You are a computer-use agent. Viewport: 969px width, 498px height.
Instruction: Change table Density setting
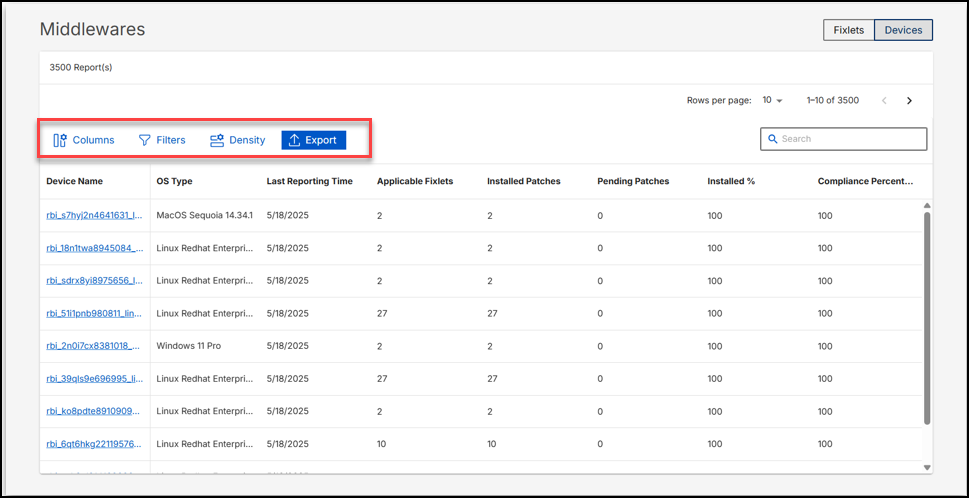pos(238,140)
